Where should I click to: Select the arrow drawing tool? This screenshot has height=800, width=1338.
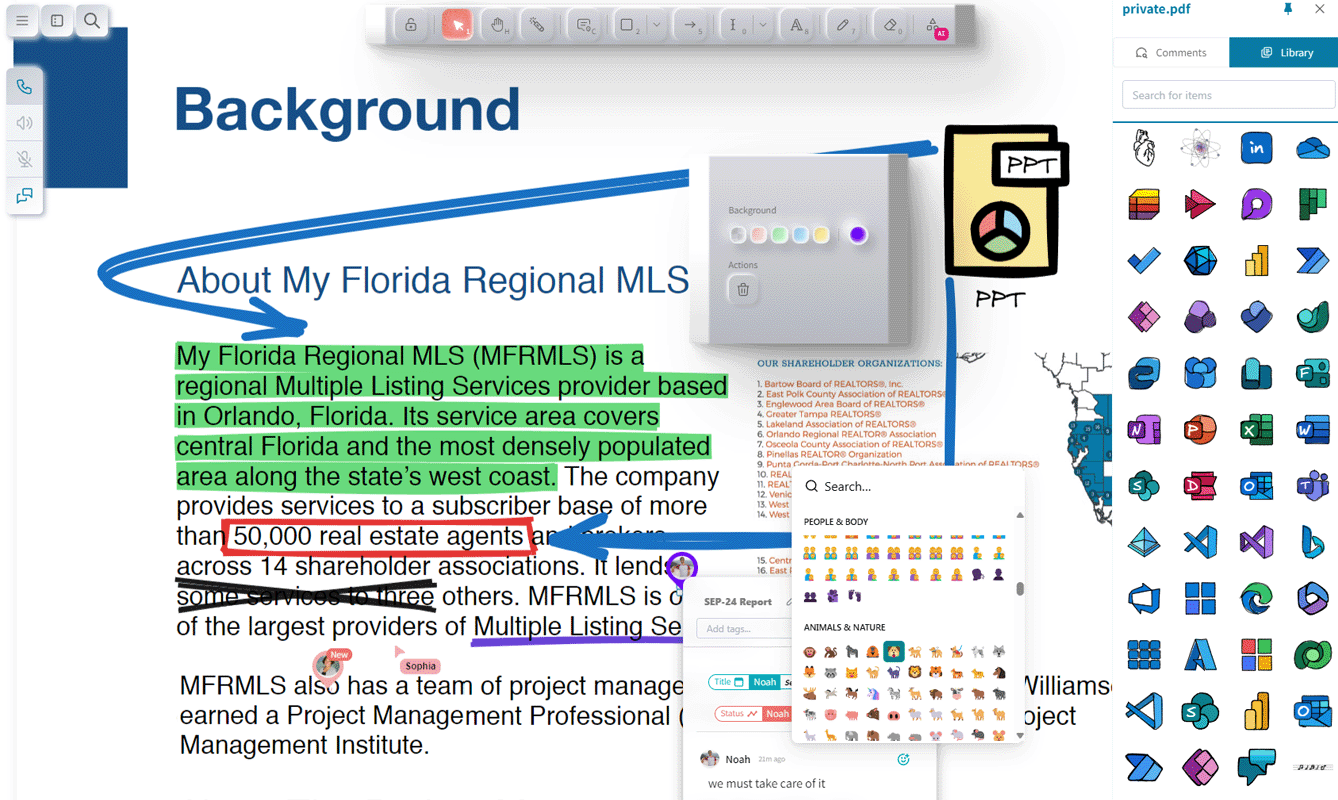pos(692,25)
